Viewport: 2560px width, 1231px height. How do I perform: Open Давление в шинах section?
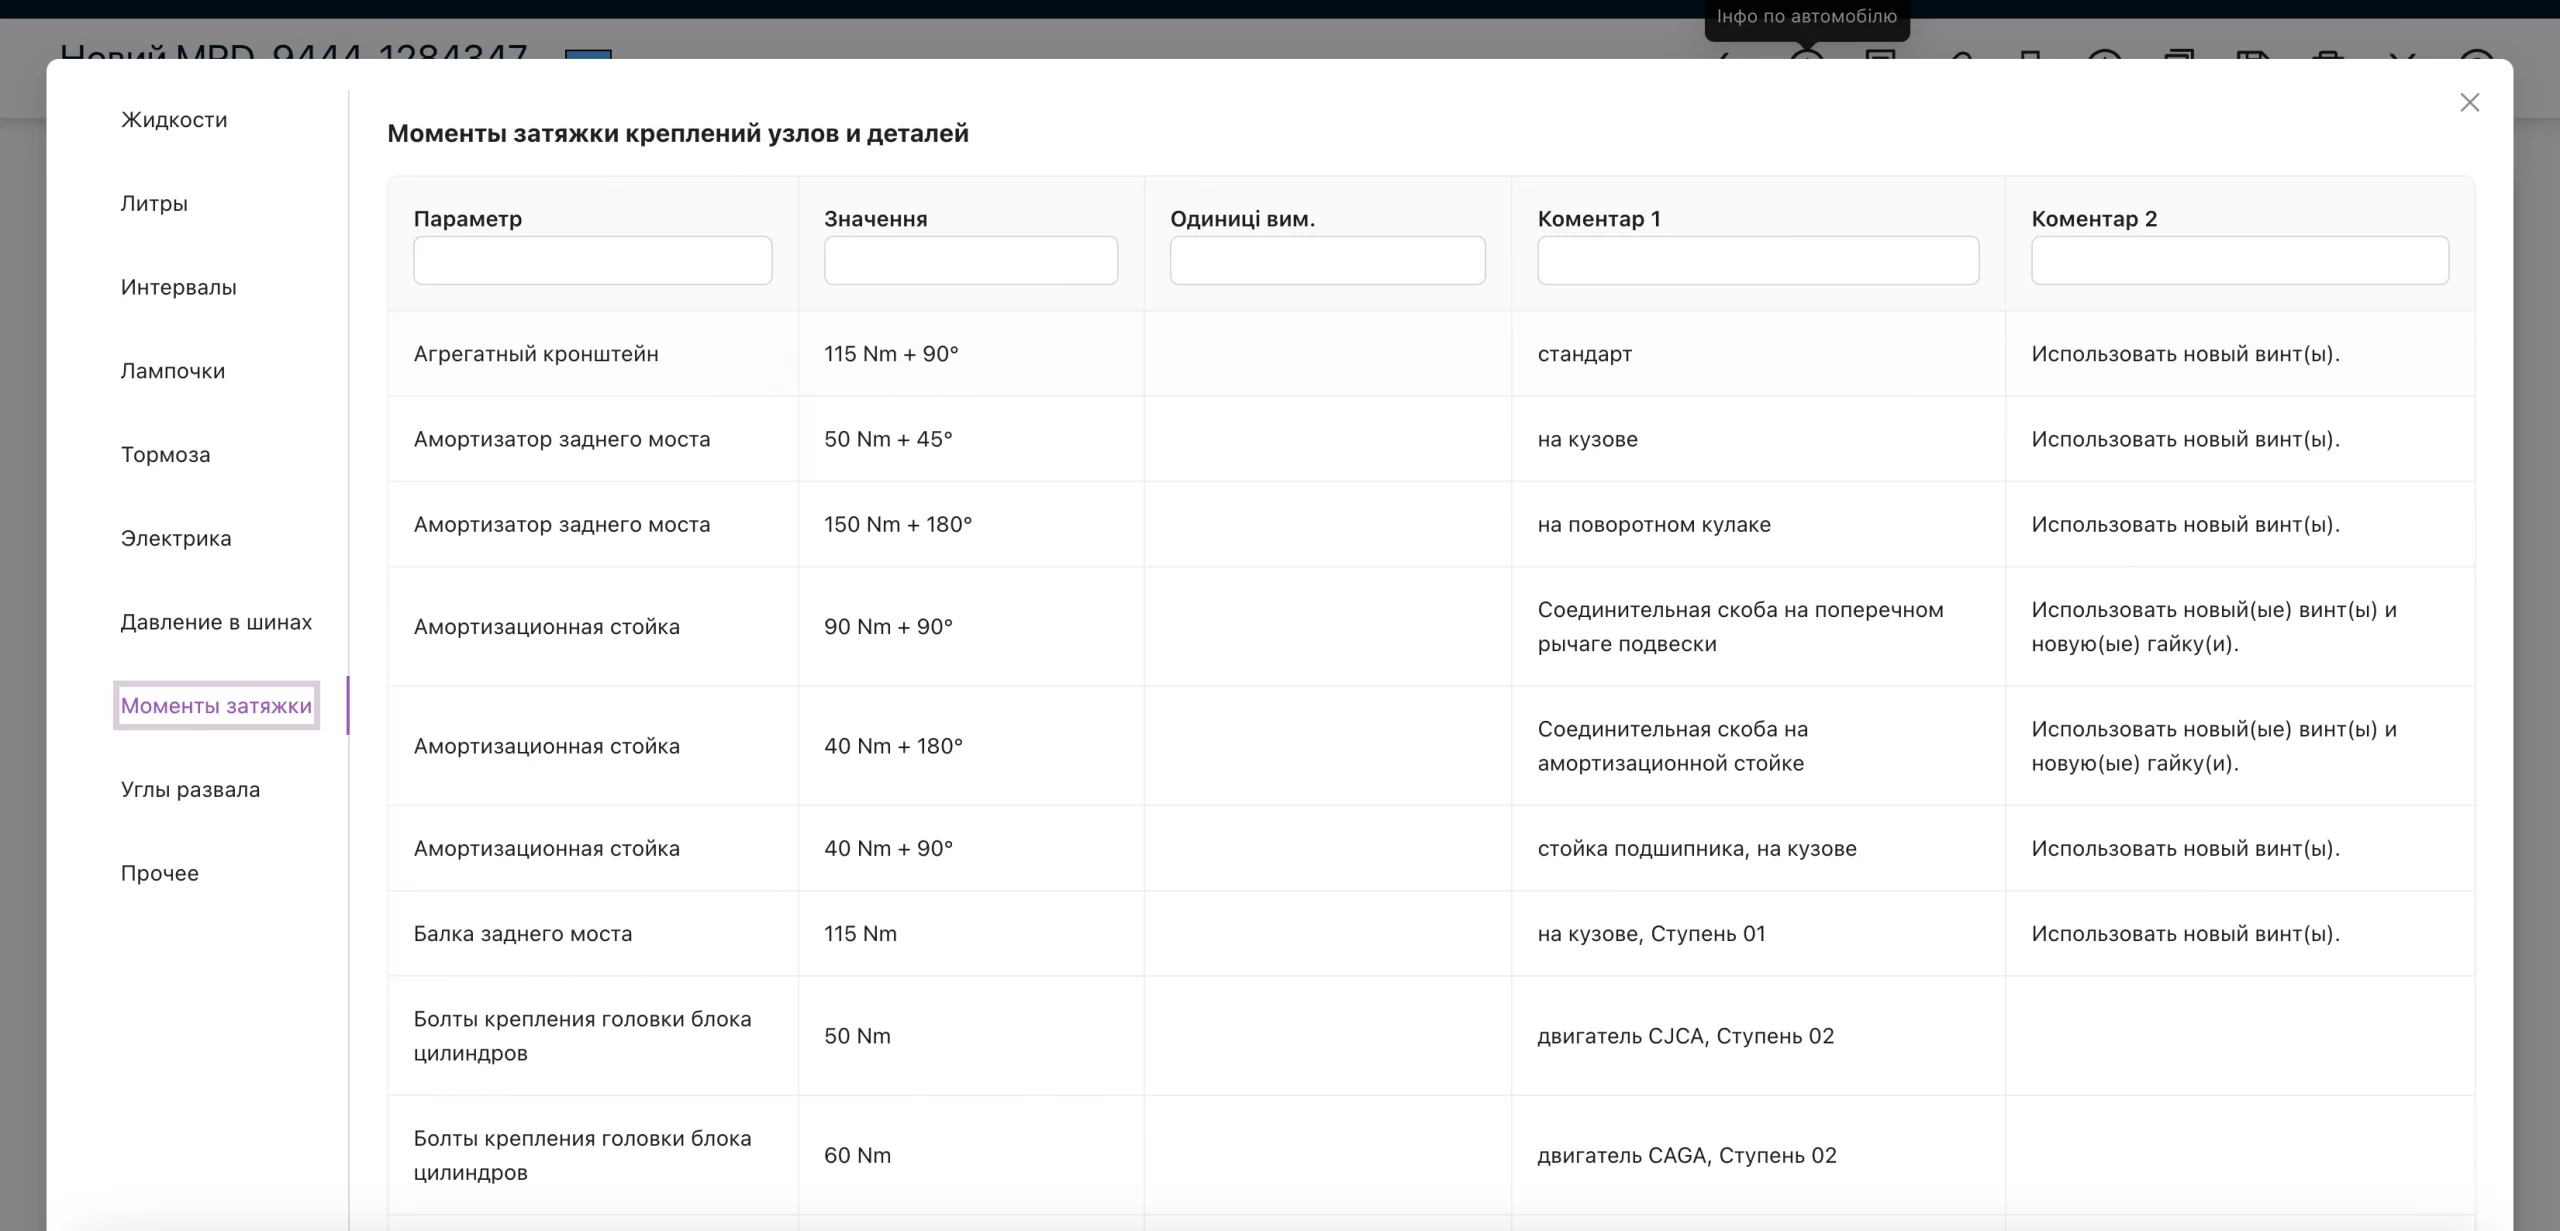point(216,622)
